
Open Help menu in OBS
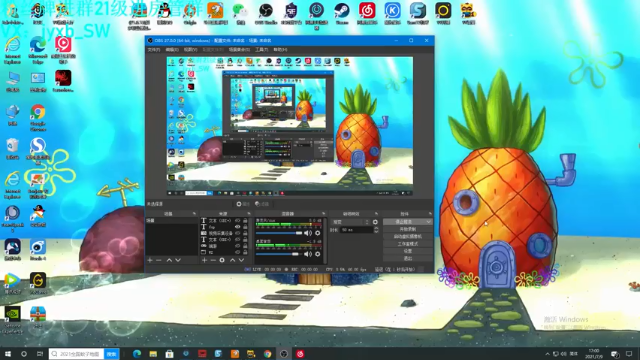(280, 50)
